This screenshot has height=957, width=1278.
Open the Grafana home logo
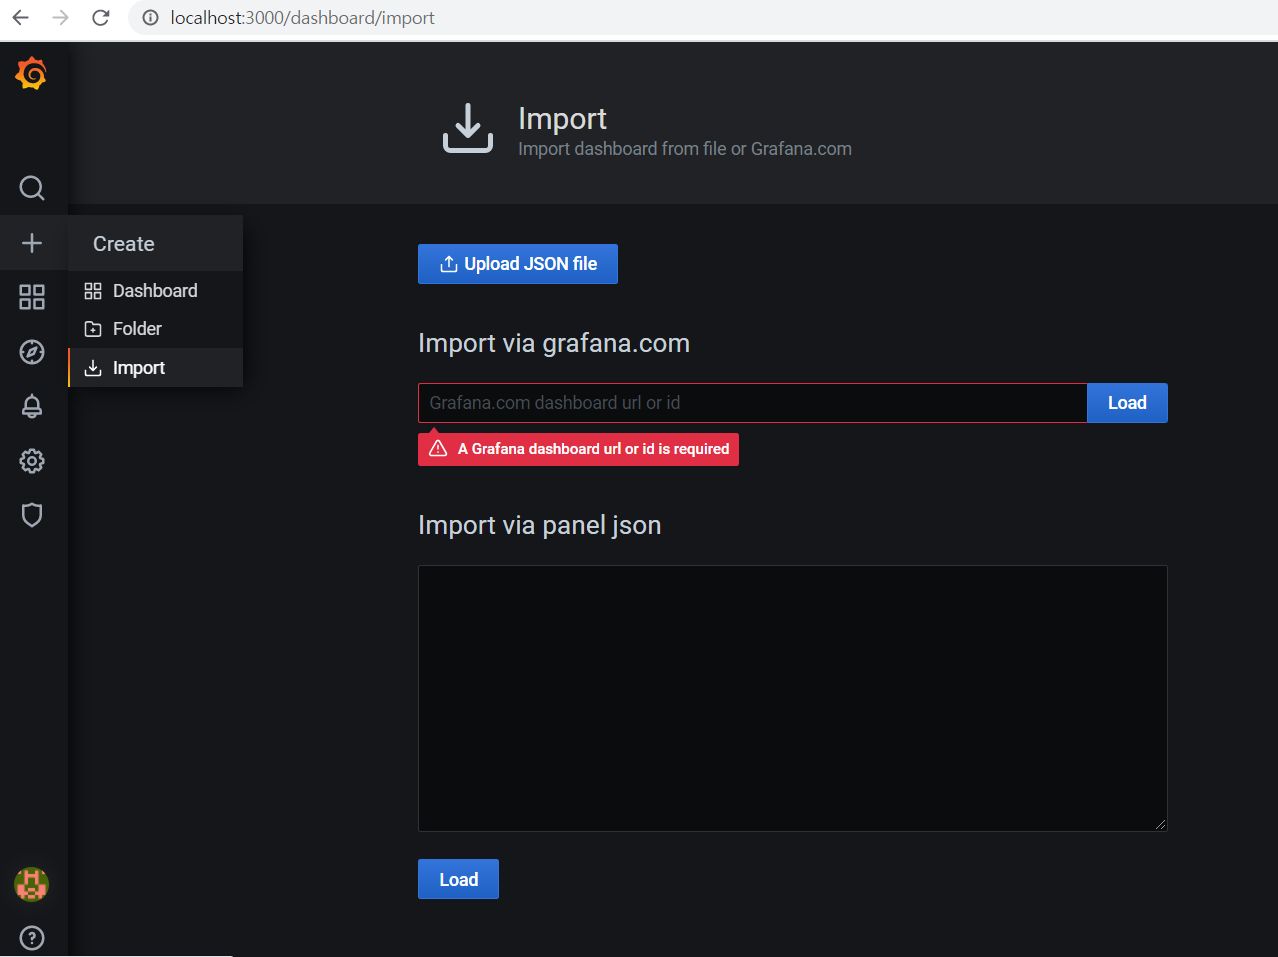pos(31,74)
